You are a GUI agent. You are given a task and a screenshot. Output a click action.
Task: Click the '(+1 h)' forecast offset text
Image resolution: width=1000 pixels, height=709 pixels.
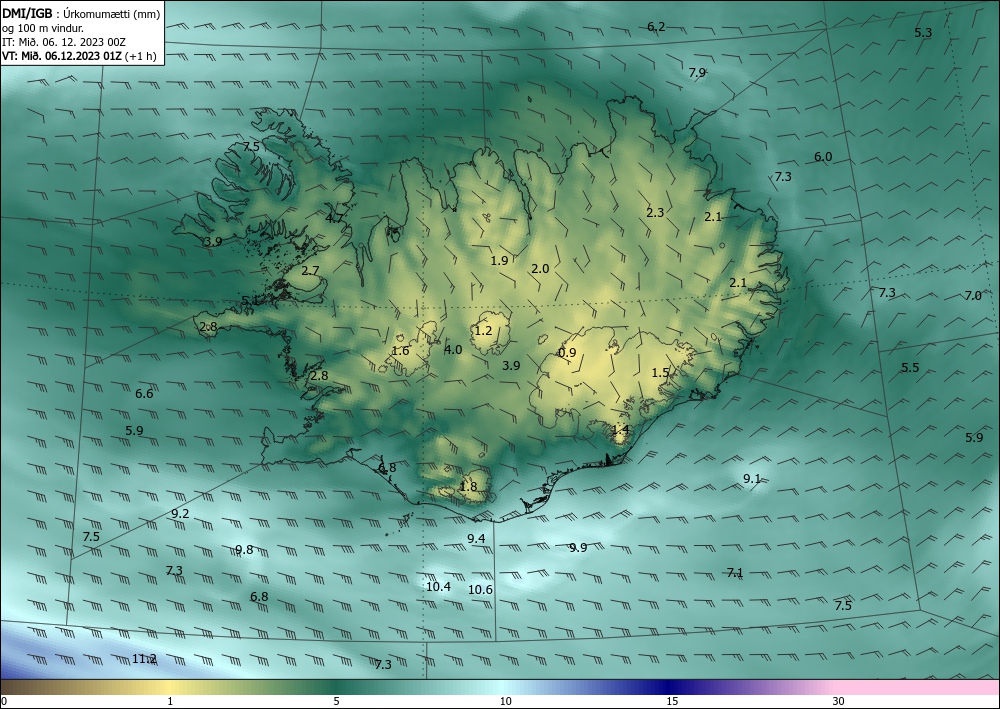click(140, 55)
